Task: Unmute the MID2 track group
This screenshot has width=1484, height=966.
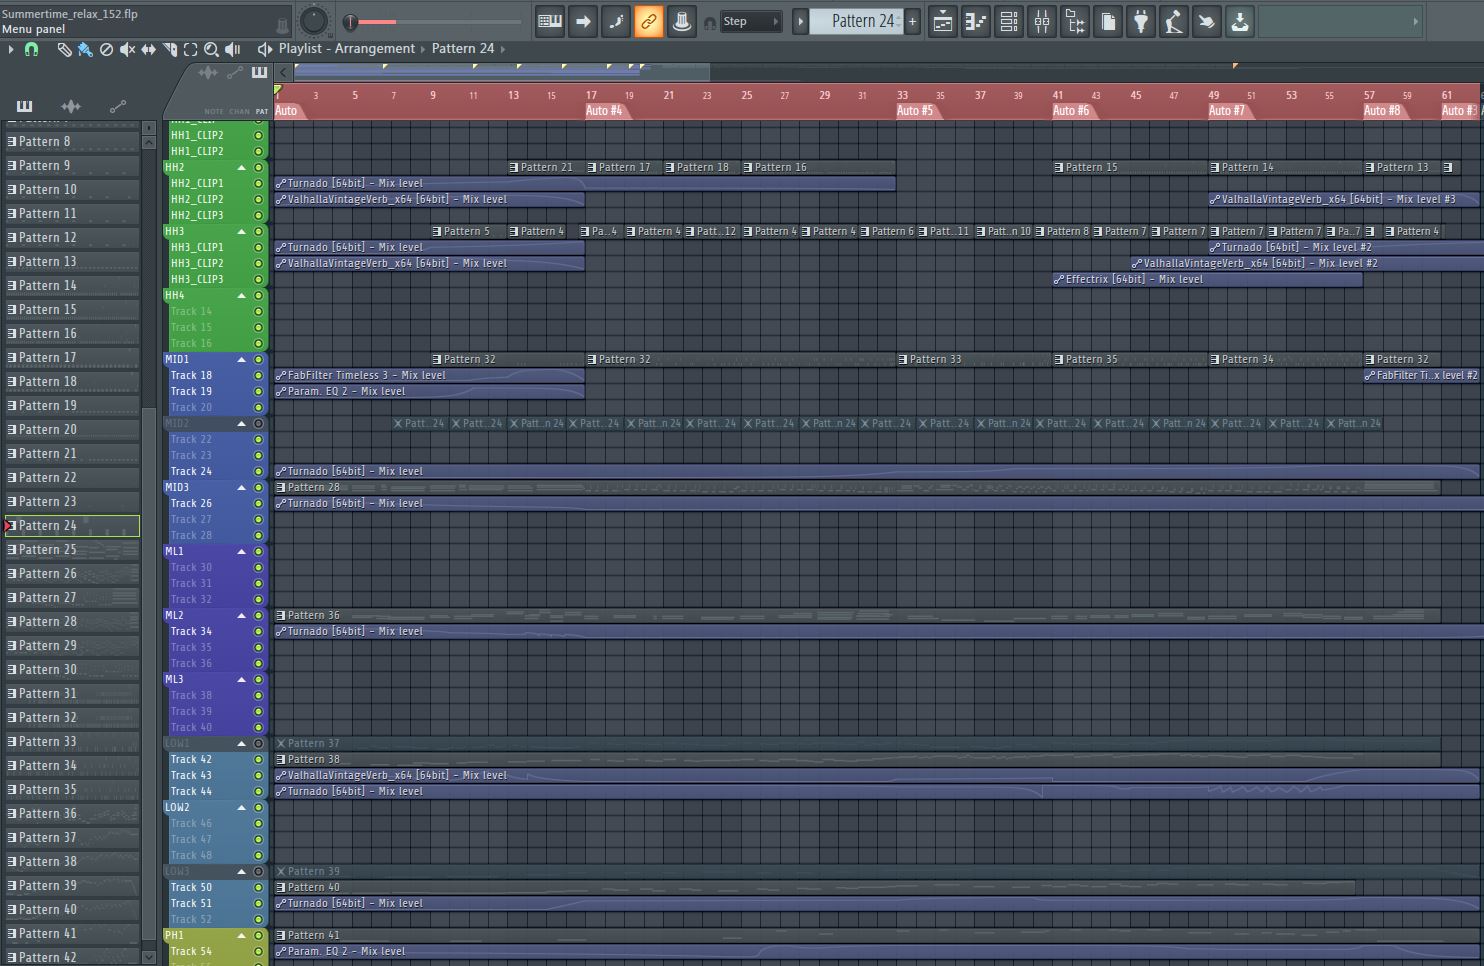Action: 258,423
